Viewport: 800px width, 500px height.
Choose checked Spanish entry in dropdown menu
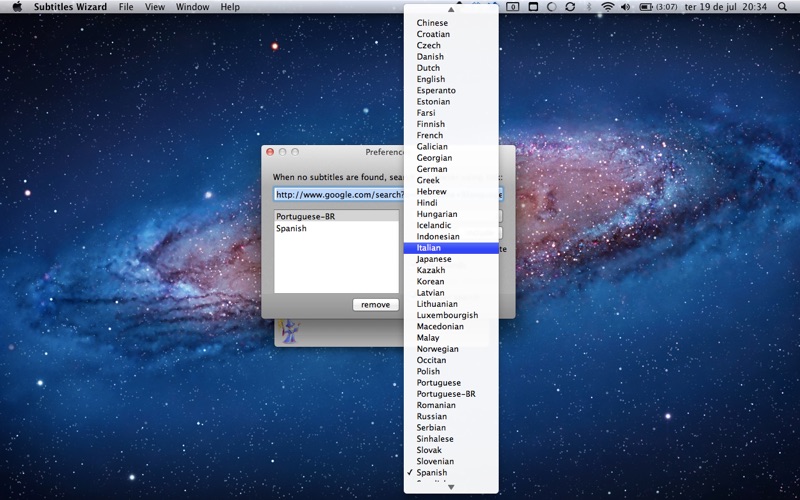pos(451,472)
